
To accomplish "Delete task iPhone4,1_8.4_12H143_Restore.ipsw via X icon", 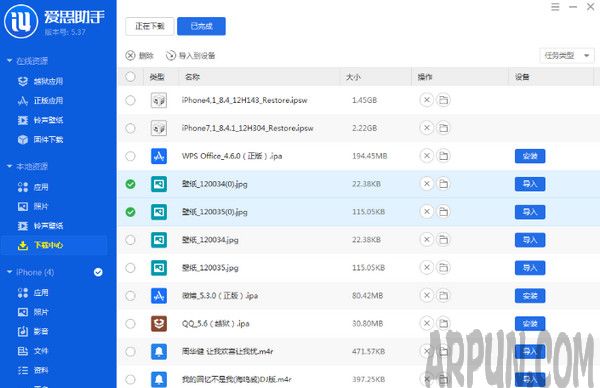I will point(427,100).
